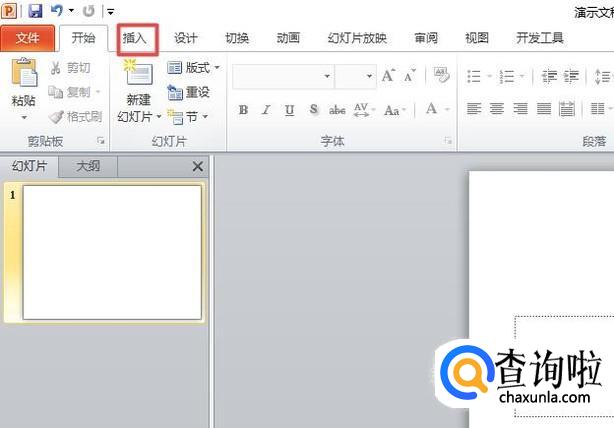Open the 版式 layout dropdown
Screen dimensions: 614x428
point(193,68)
